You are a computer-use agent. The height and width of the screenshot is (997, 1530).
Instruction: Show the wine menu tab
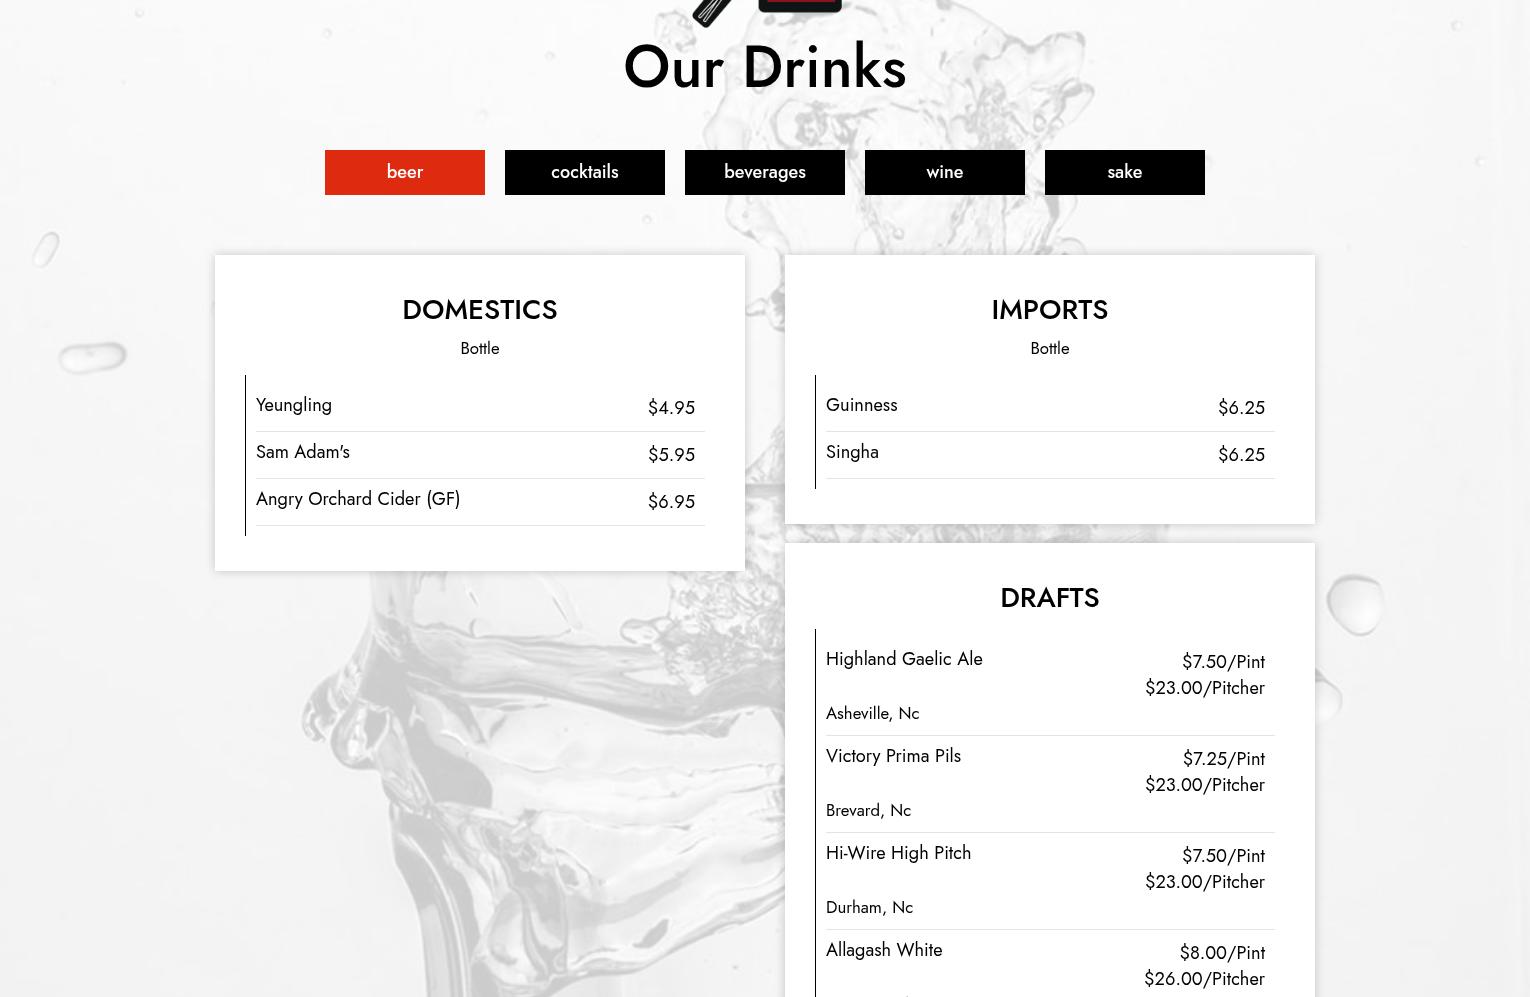pos(945,172)
